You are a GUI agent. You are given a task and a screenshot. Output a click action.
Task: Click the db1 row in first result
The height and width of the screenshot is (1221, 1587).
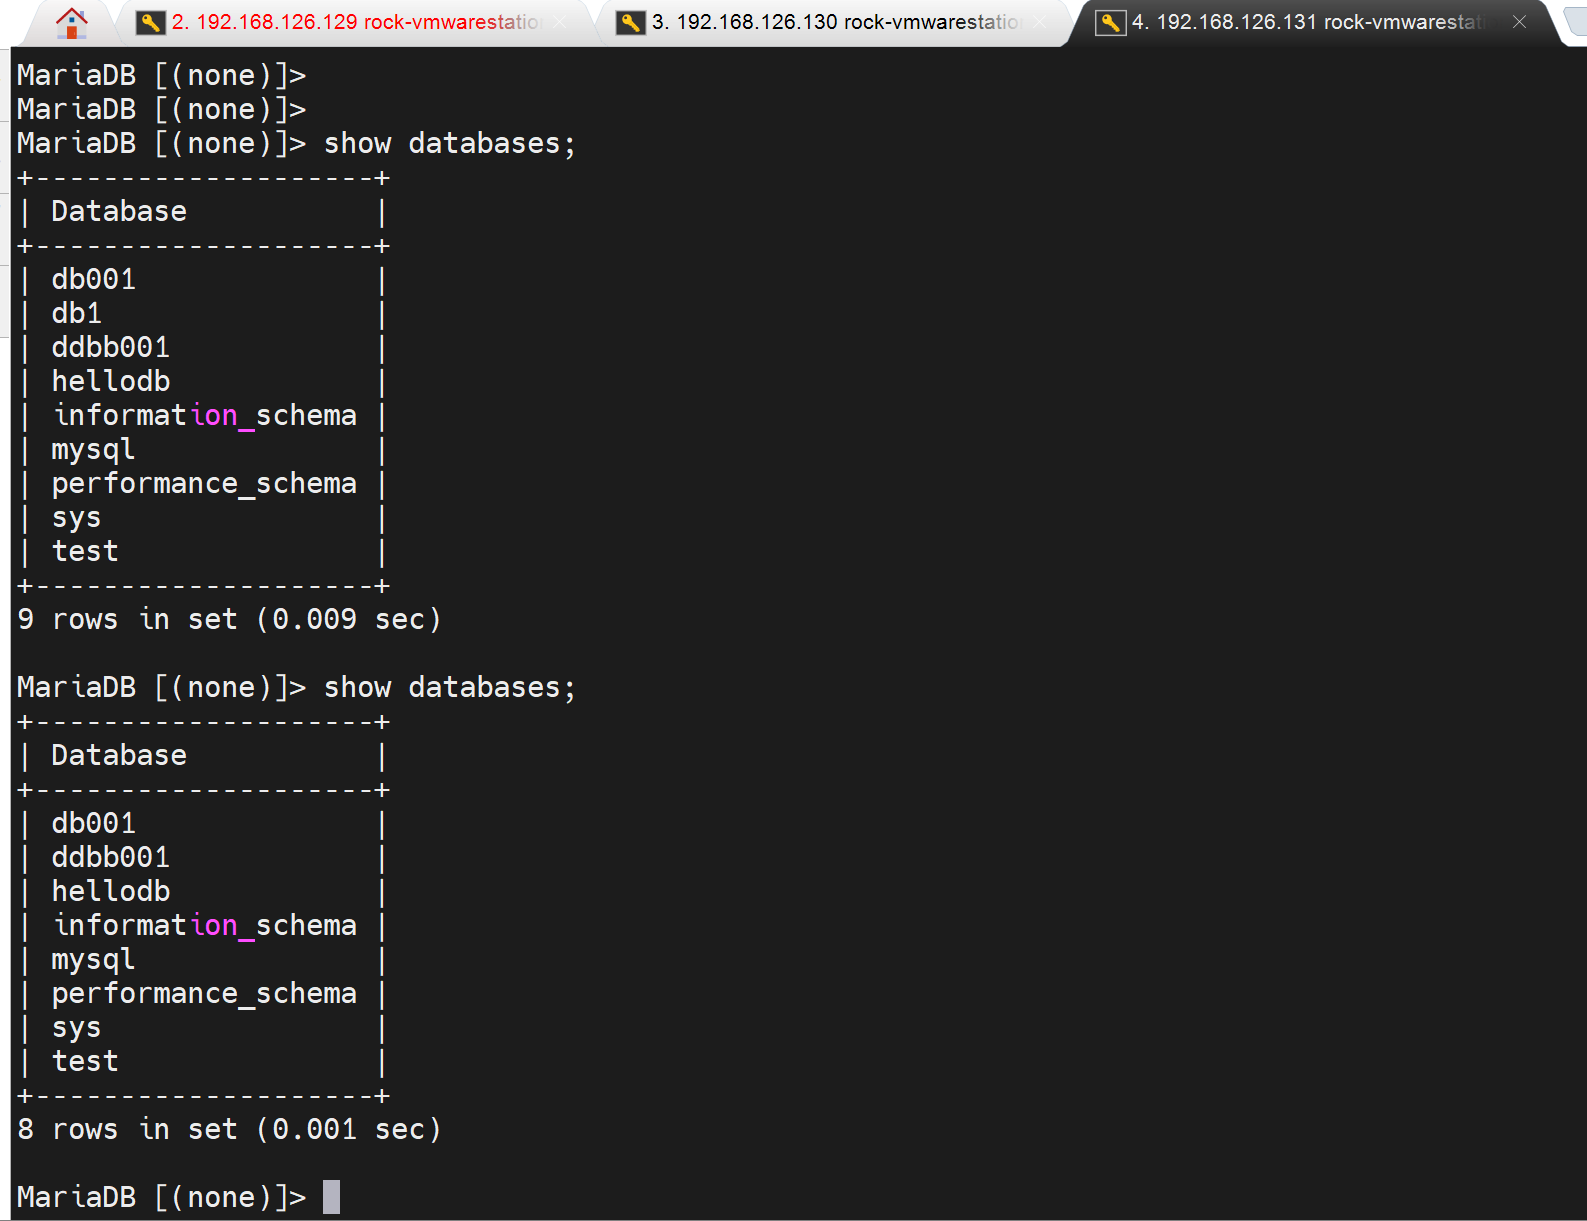(x=77, y=314)
